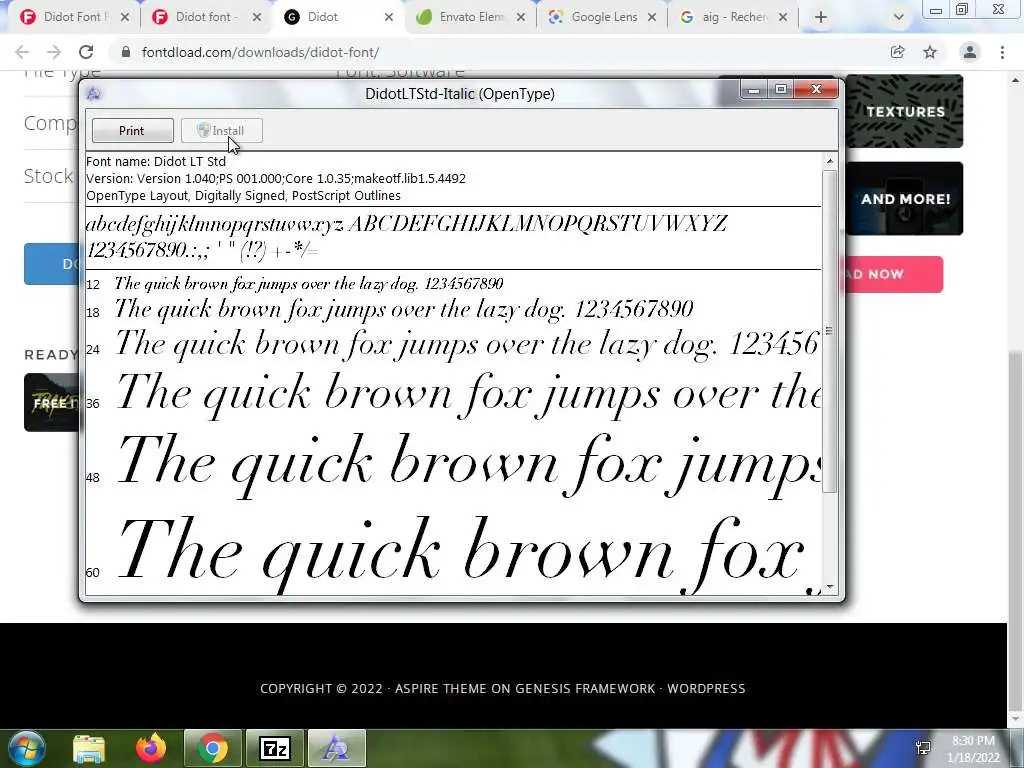Click the italic alphabet sample line

(407, 224)
